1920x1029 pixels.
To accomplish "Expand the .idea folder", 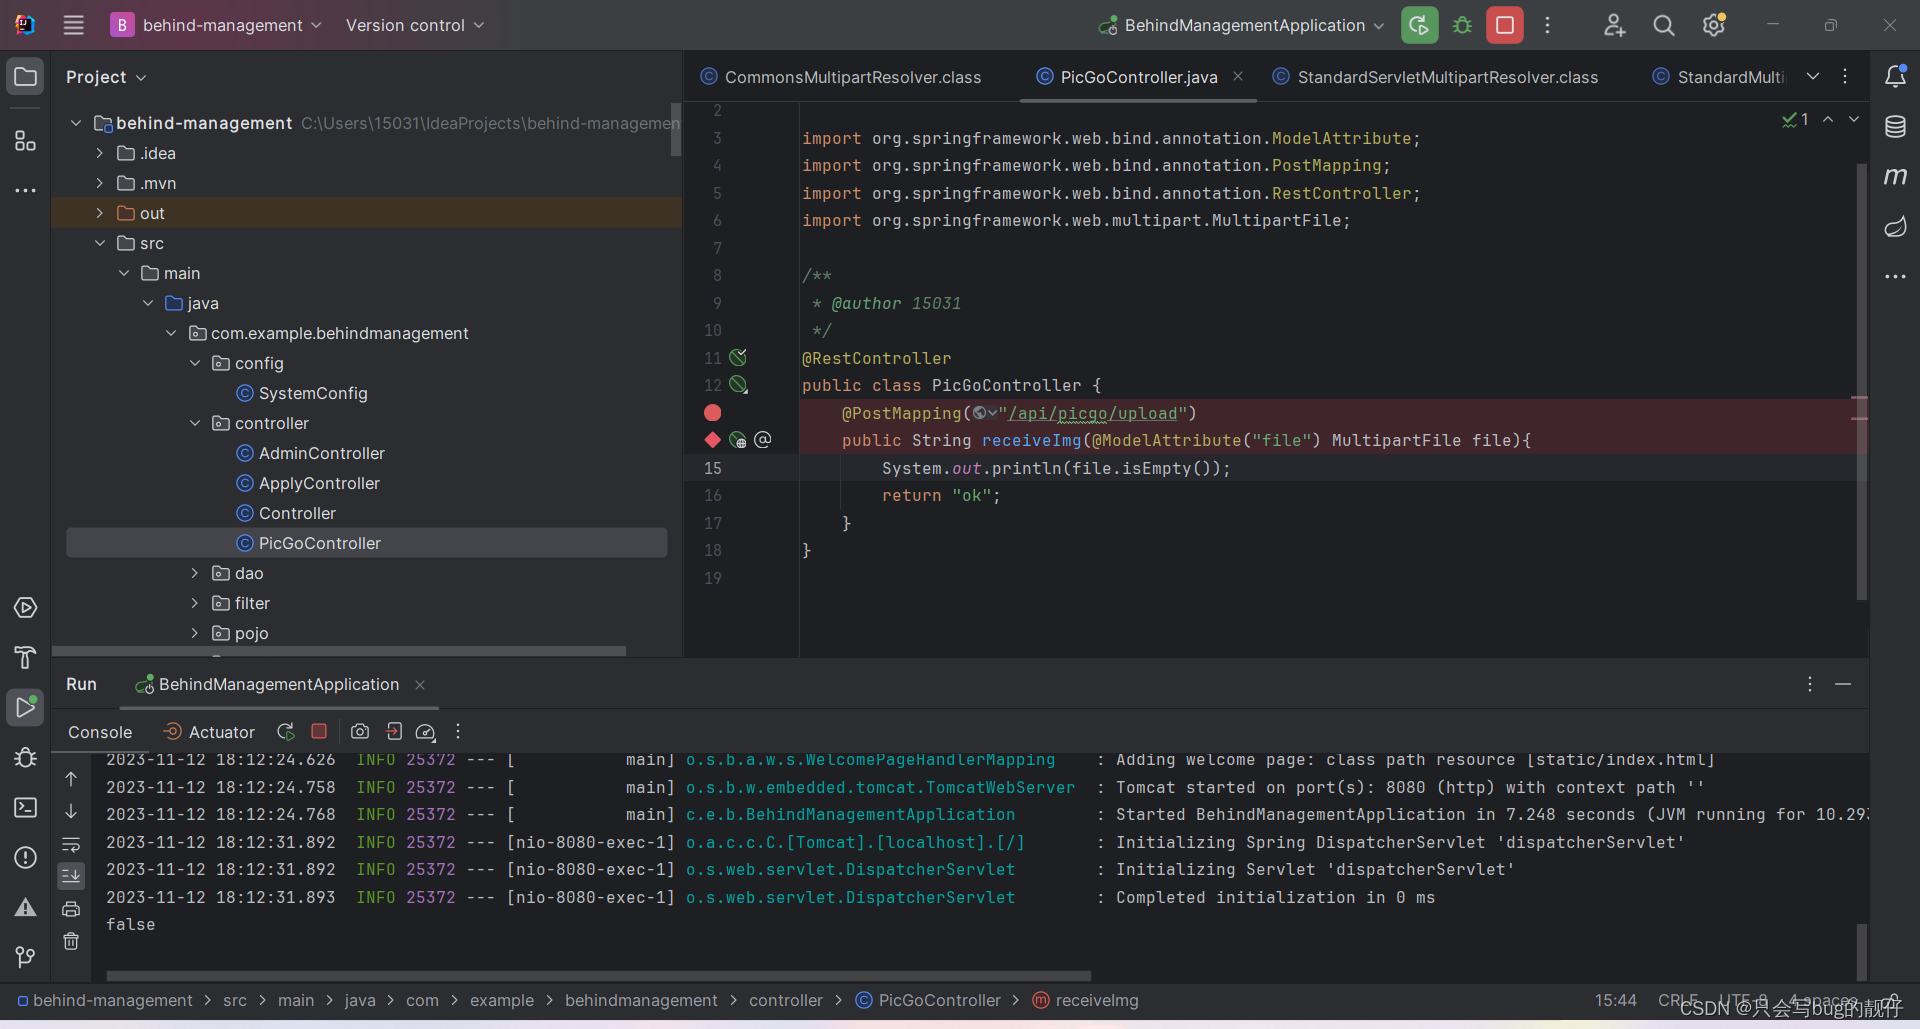I will tap(99, 153).
